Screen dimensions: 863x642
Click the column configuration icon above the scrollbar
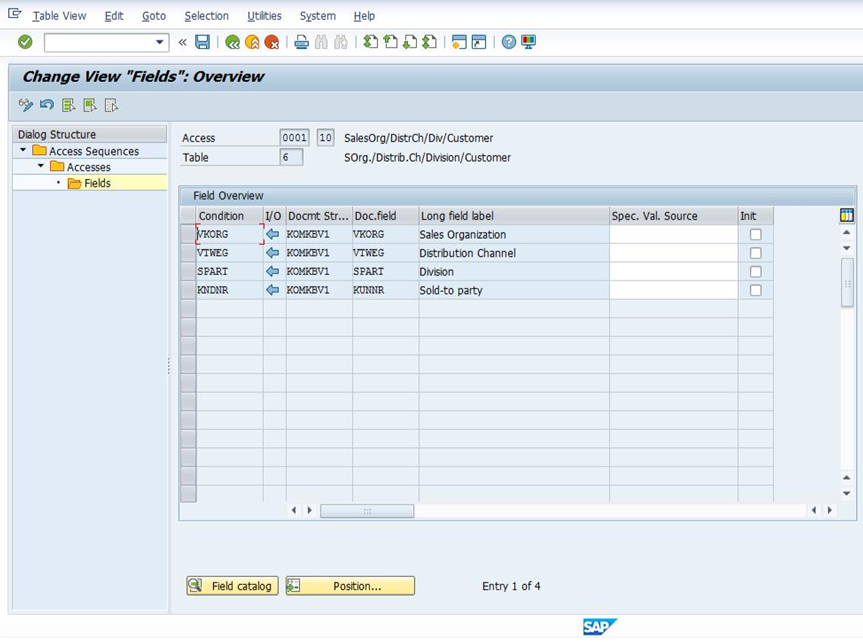coord(846,214)
